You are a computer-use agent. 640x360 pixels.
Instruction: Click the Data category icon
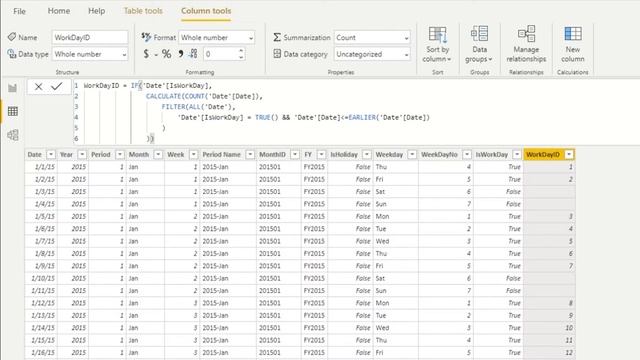277,54
